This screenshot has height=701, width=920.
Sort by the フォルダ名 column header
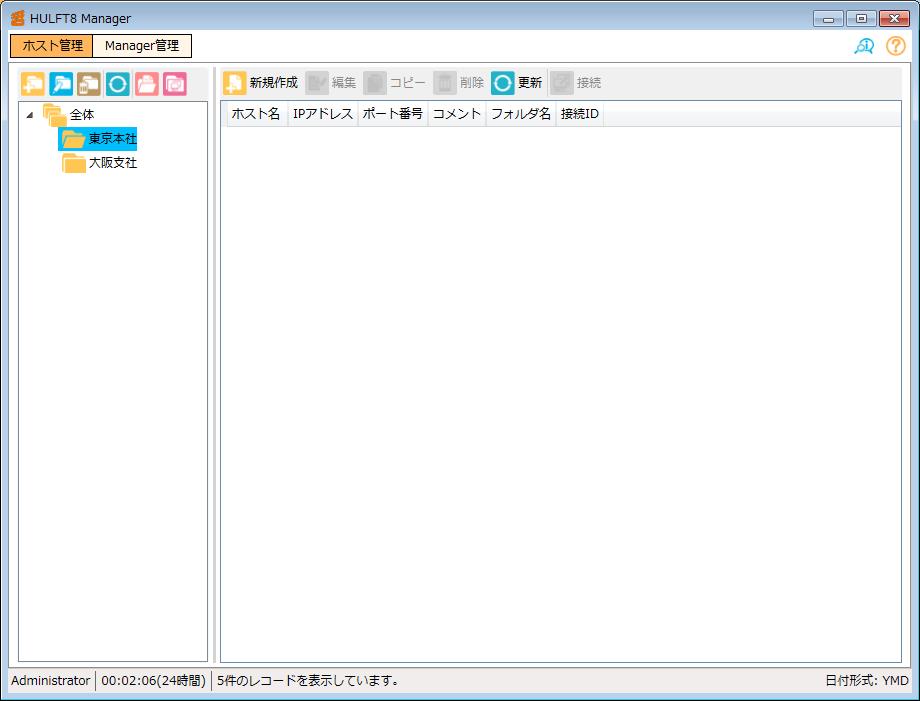(x=520, y=113)
